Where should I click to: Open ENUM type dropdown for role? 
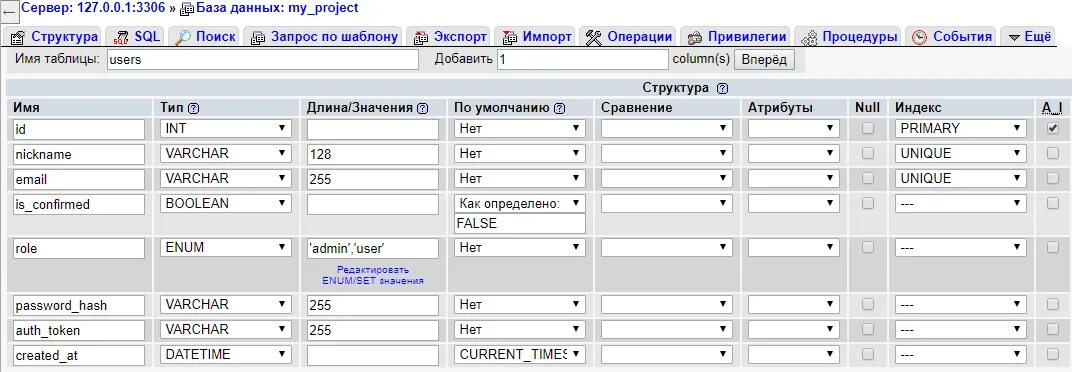click(x=226, y=248)
